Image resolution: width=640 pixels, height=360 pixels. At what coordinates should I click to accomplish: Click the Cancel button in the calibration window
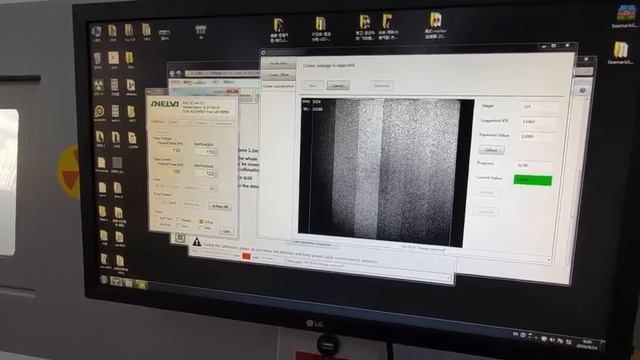[x=338, y=85]
